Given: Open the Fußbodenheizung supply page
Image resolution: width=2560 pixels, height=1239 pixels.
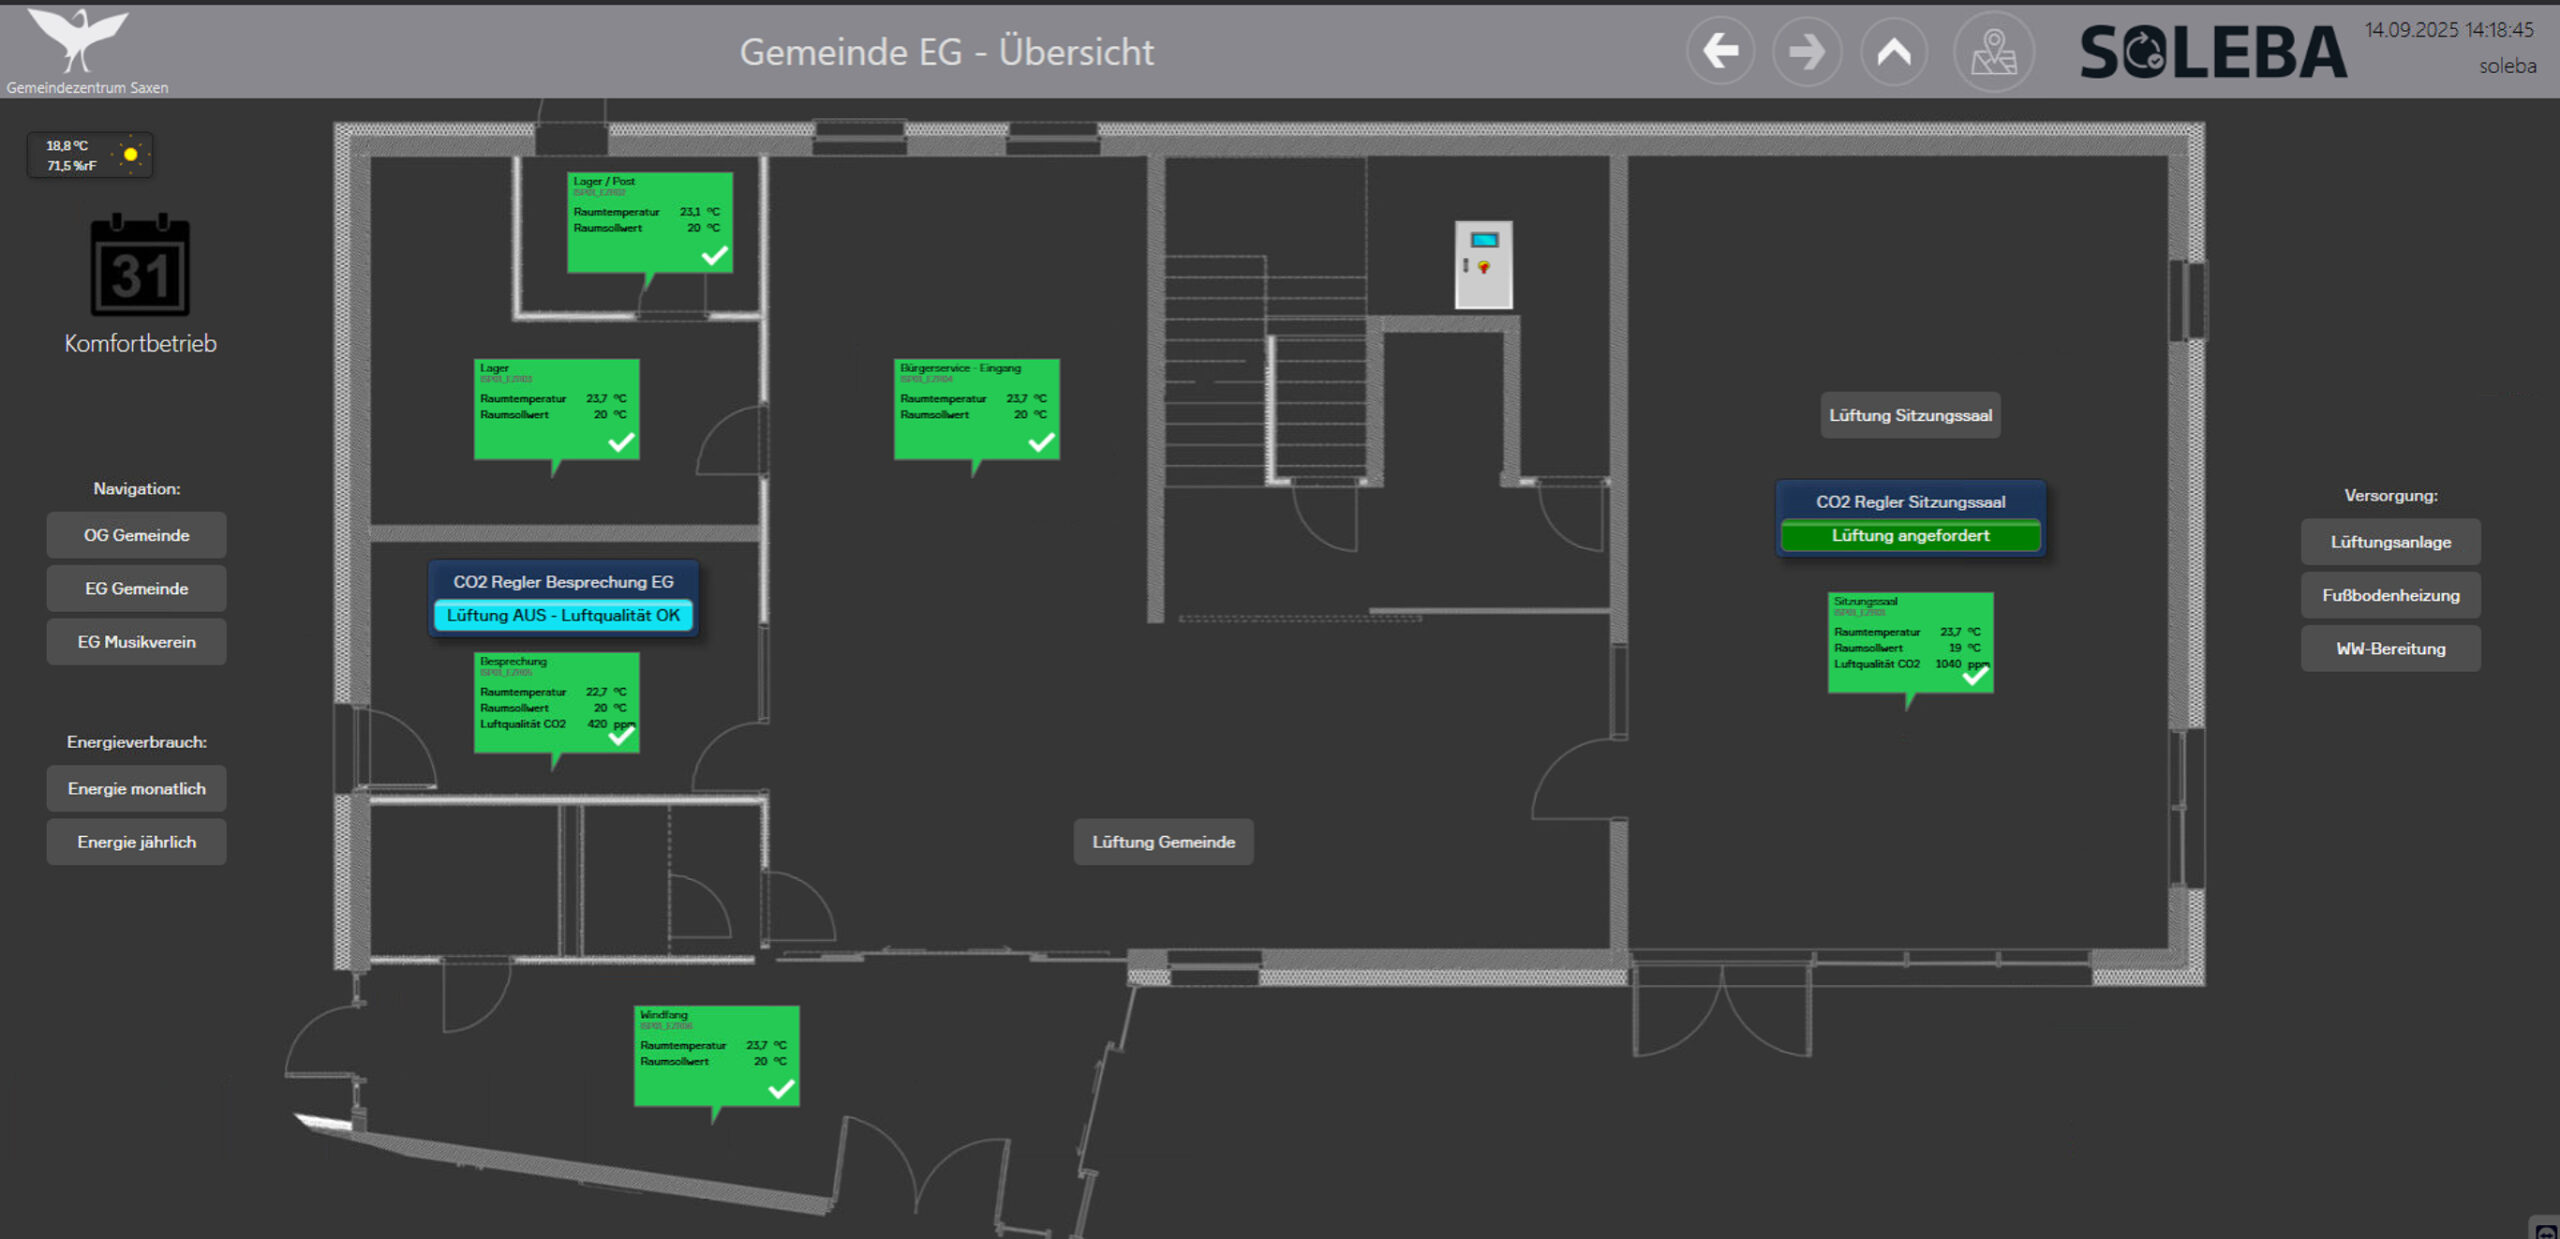Looking at the screenshot, I should click(x=2390, y=596).
